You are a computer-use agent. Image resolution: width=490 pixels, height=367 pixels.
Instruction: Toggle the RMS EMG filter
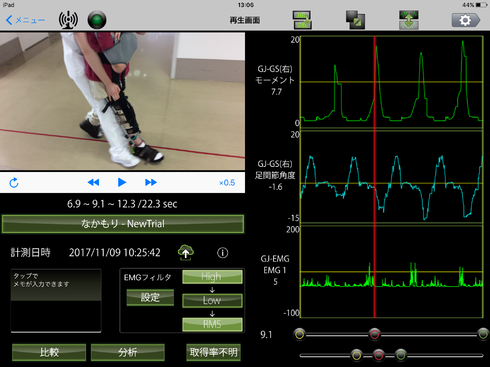pyautogui.click(x=212, y=324)
